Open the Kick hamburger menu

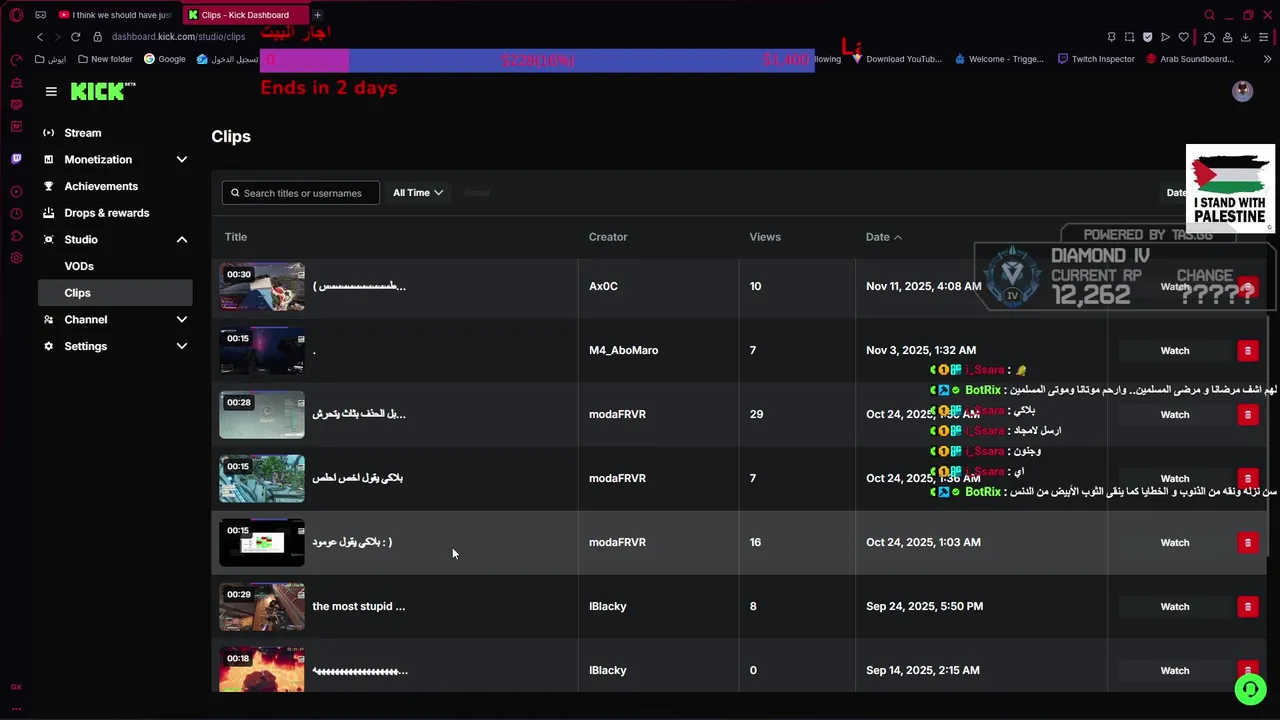[51, 91]
